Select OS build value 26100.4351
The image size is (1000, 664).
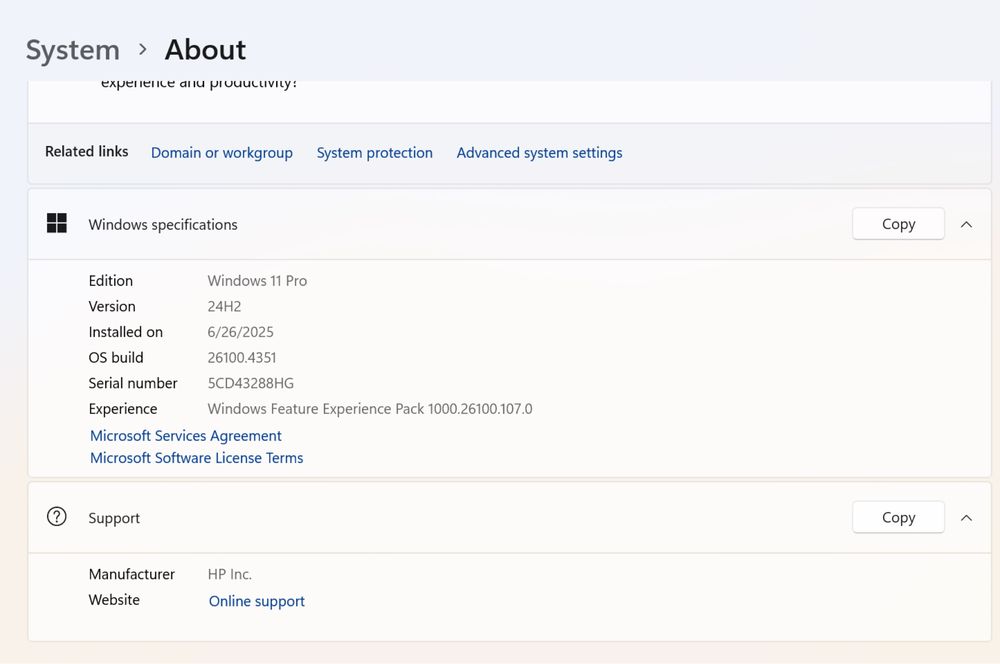[242, 357]
